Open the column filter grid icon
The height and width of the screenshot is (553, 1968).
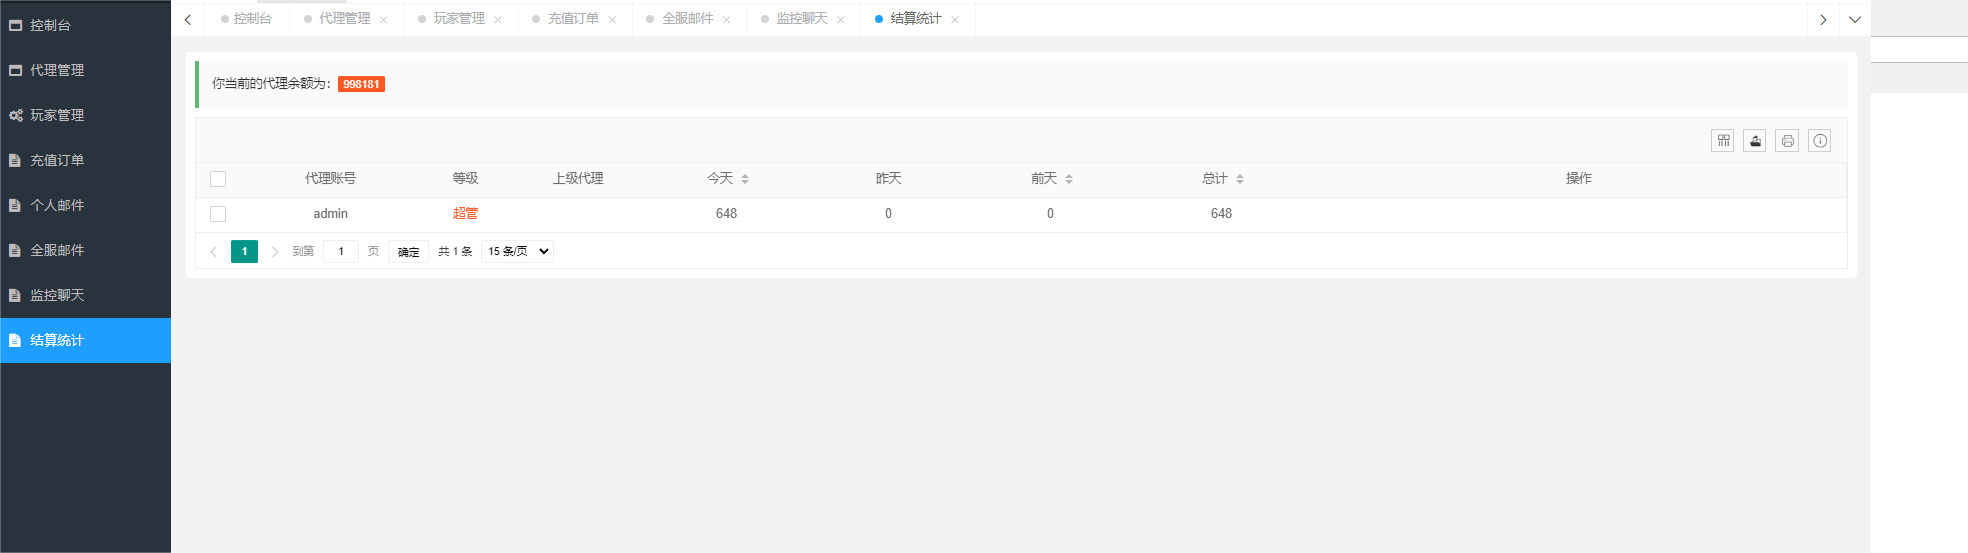point(1723,141)
